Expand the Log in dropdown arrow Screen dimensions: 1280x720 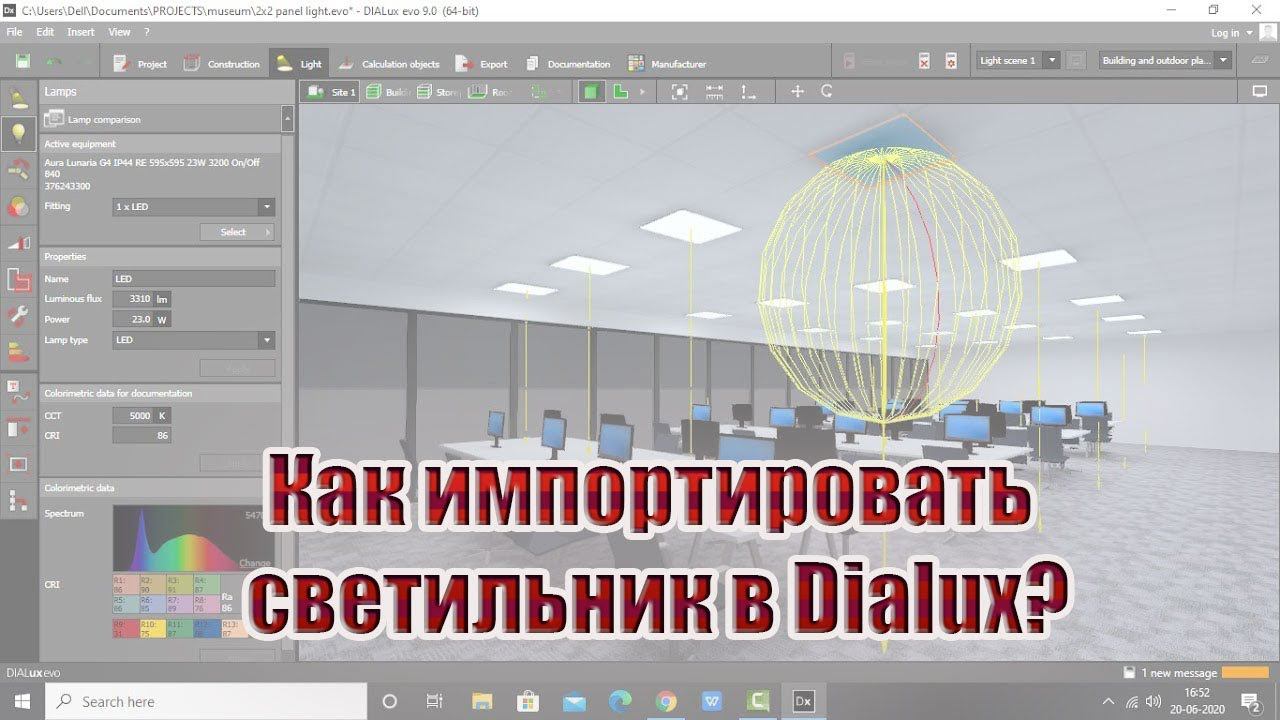coord(1250,33)
